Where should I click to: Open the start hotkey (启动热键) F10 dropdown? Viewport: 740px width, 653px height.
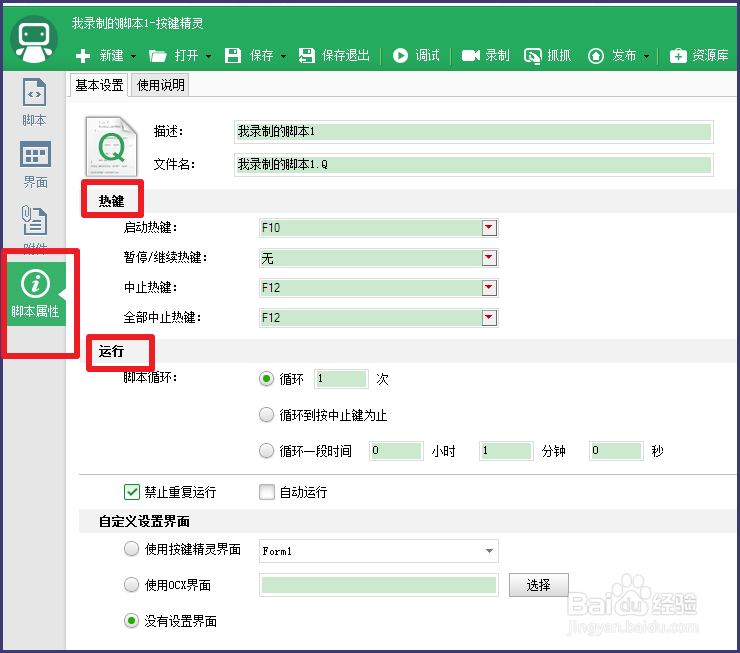click(x=489, y=228)
